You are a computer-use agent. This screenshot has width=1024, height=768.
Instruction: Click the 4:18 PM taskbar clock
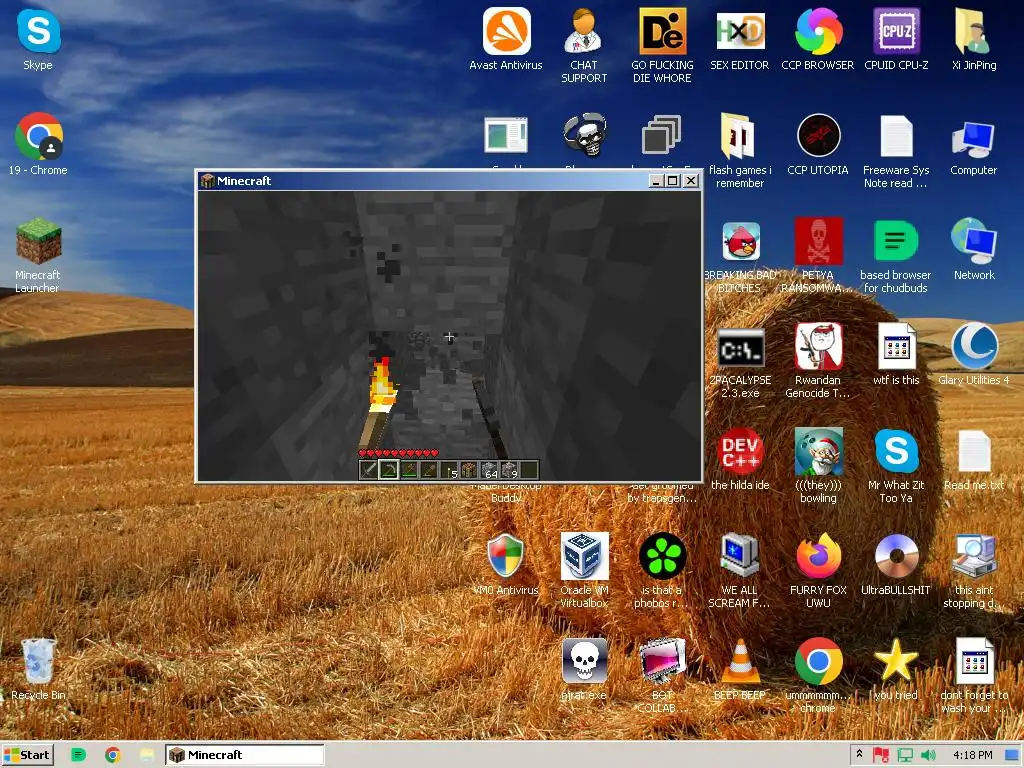[972, 755]
